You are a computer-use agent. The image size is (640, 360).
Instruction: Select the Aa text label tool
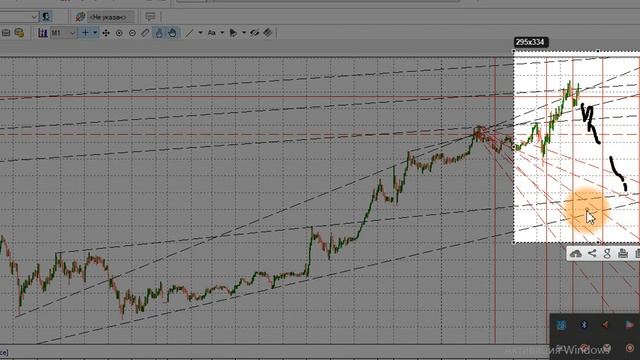(212, 33)
